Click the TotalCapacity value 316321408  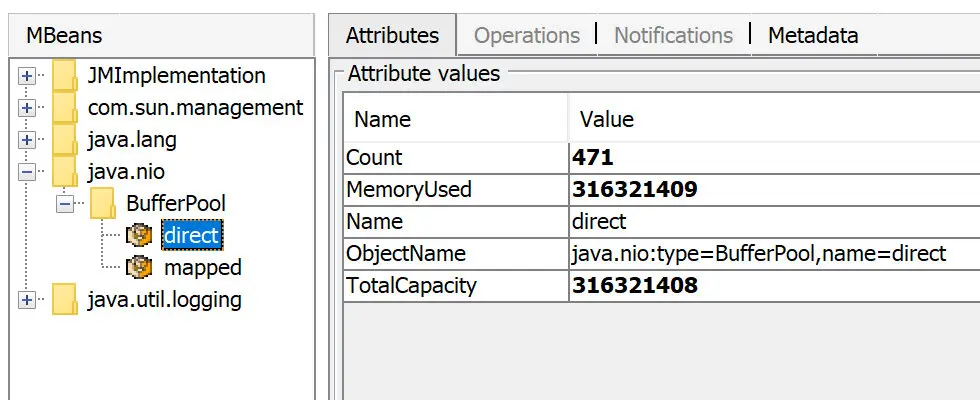[x=774, y=285]
